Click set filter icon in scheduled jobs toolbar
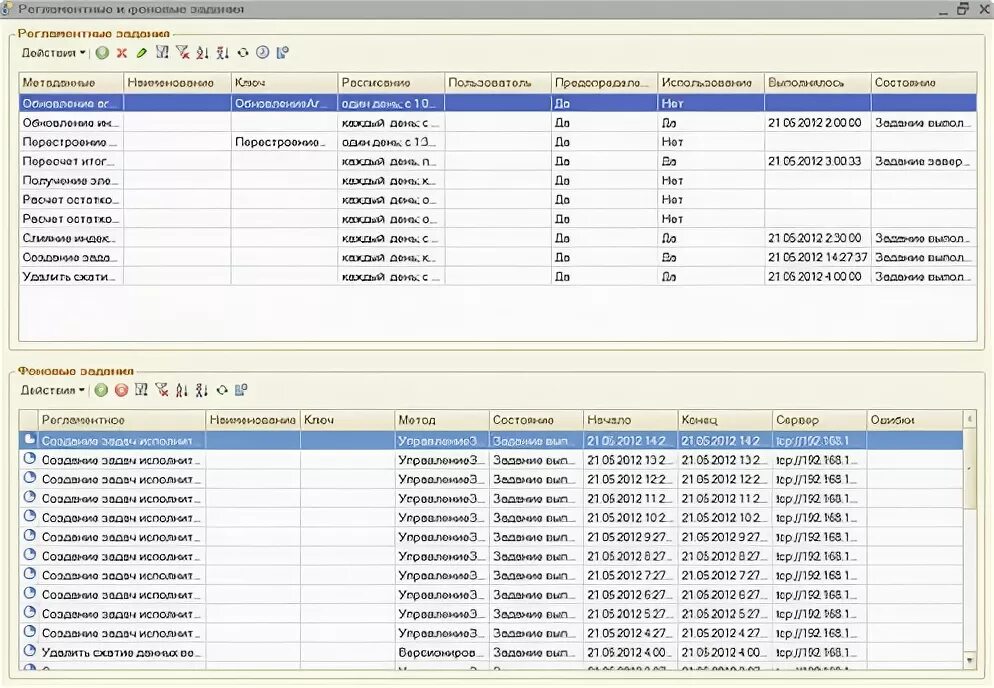Image resolution: width=994 pixels, height=688 pixels. coord(162,53)
